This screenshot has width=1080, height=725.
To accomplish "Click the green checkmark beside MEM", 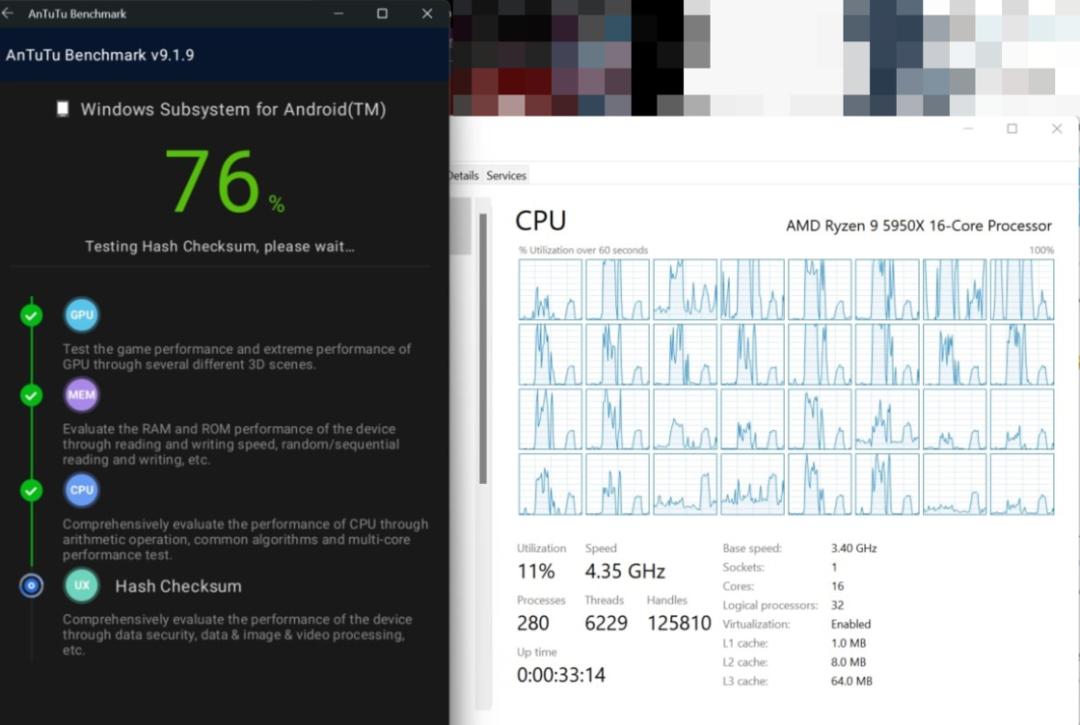I will tap(31, 395).
